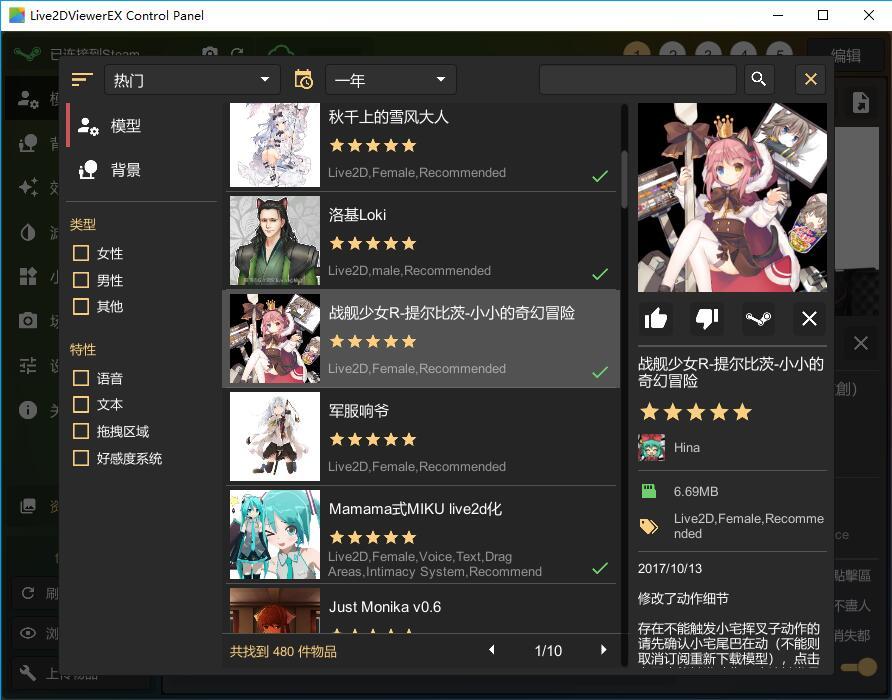Click the calendar time range icon
The height and width of the screenshot is (700, 892).
[x=304, y=79]
